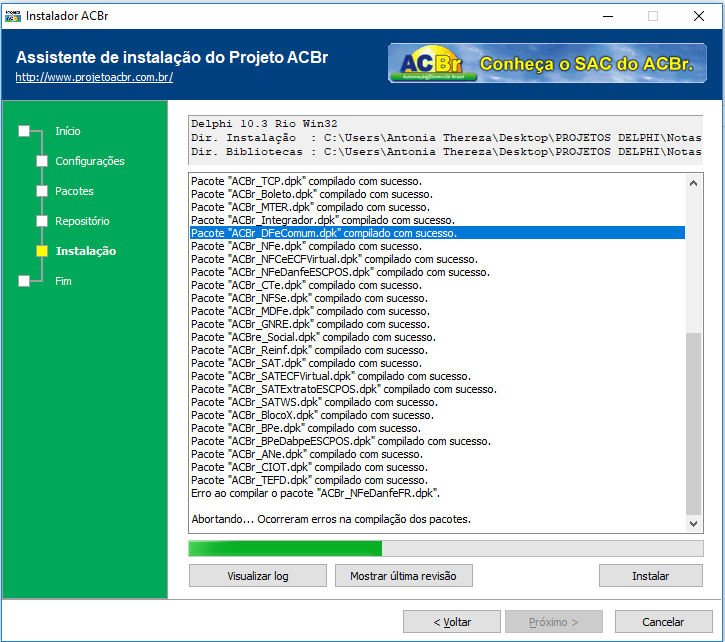Click the Dir. Bibliotecas path line

[446, 152]
